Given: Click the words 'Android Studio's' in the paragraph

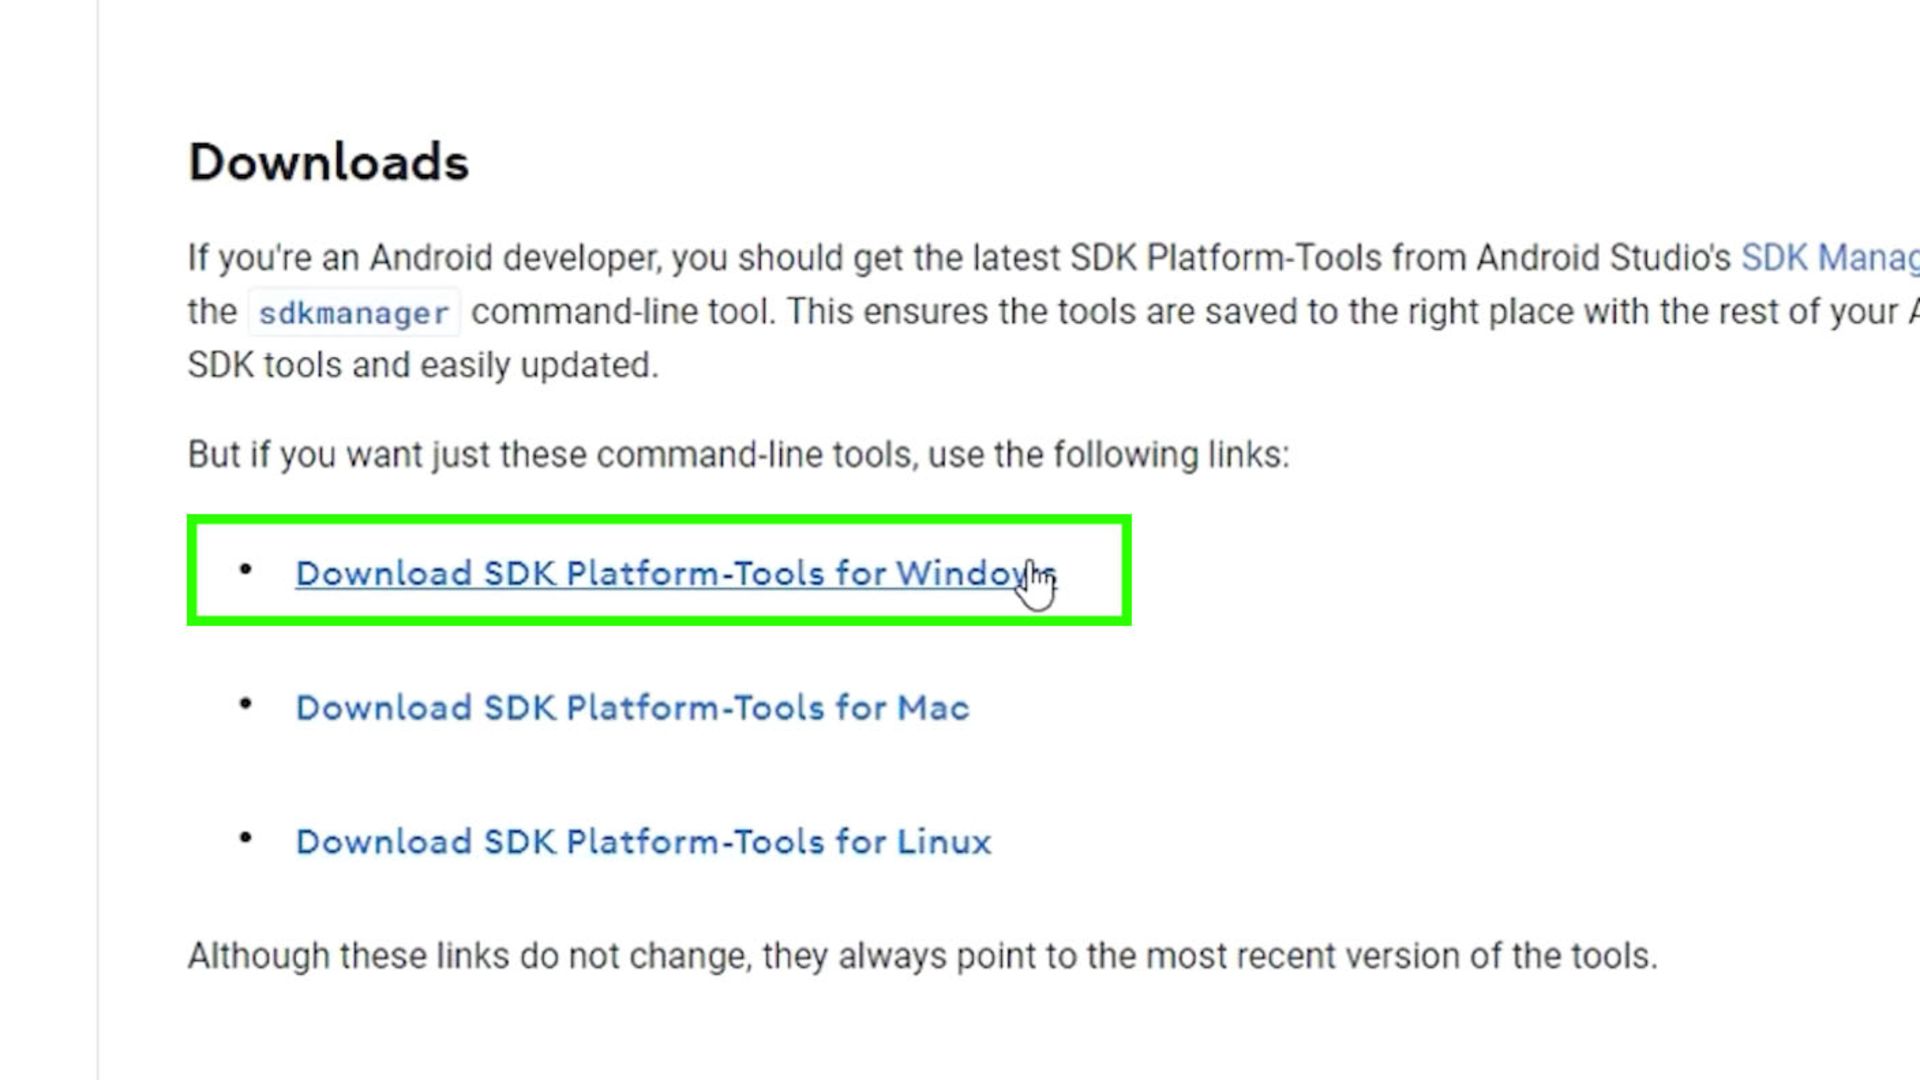Looking at the screenshot, I should coord(1603,258).
